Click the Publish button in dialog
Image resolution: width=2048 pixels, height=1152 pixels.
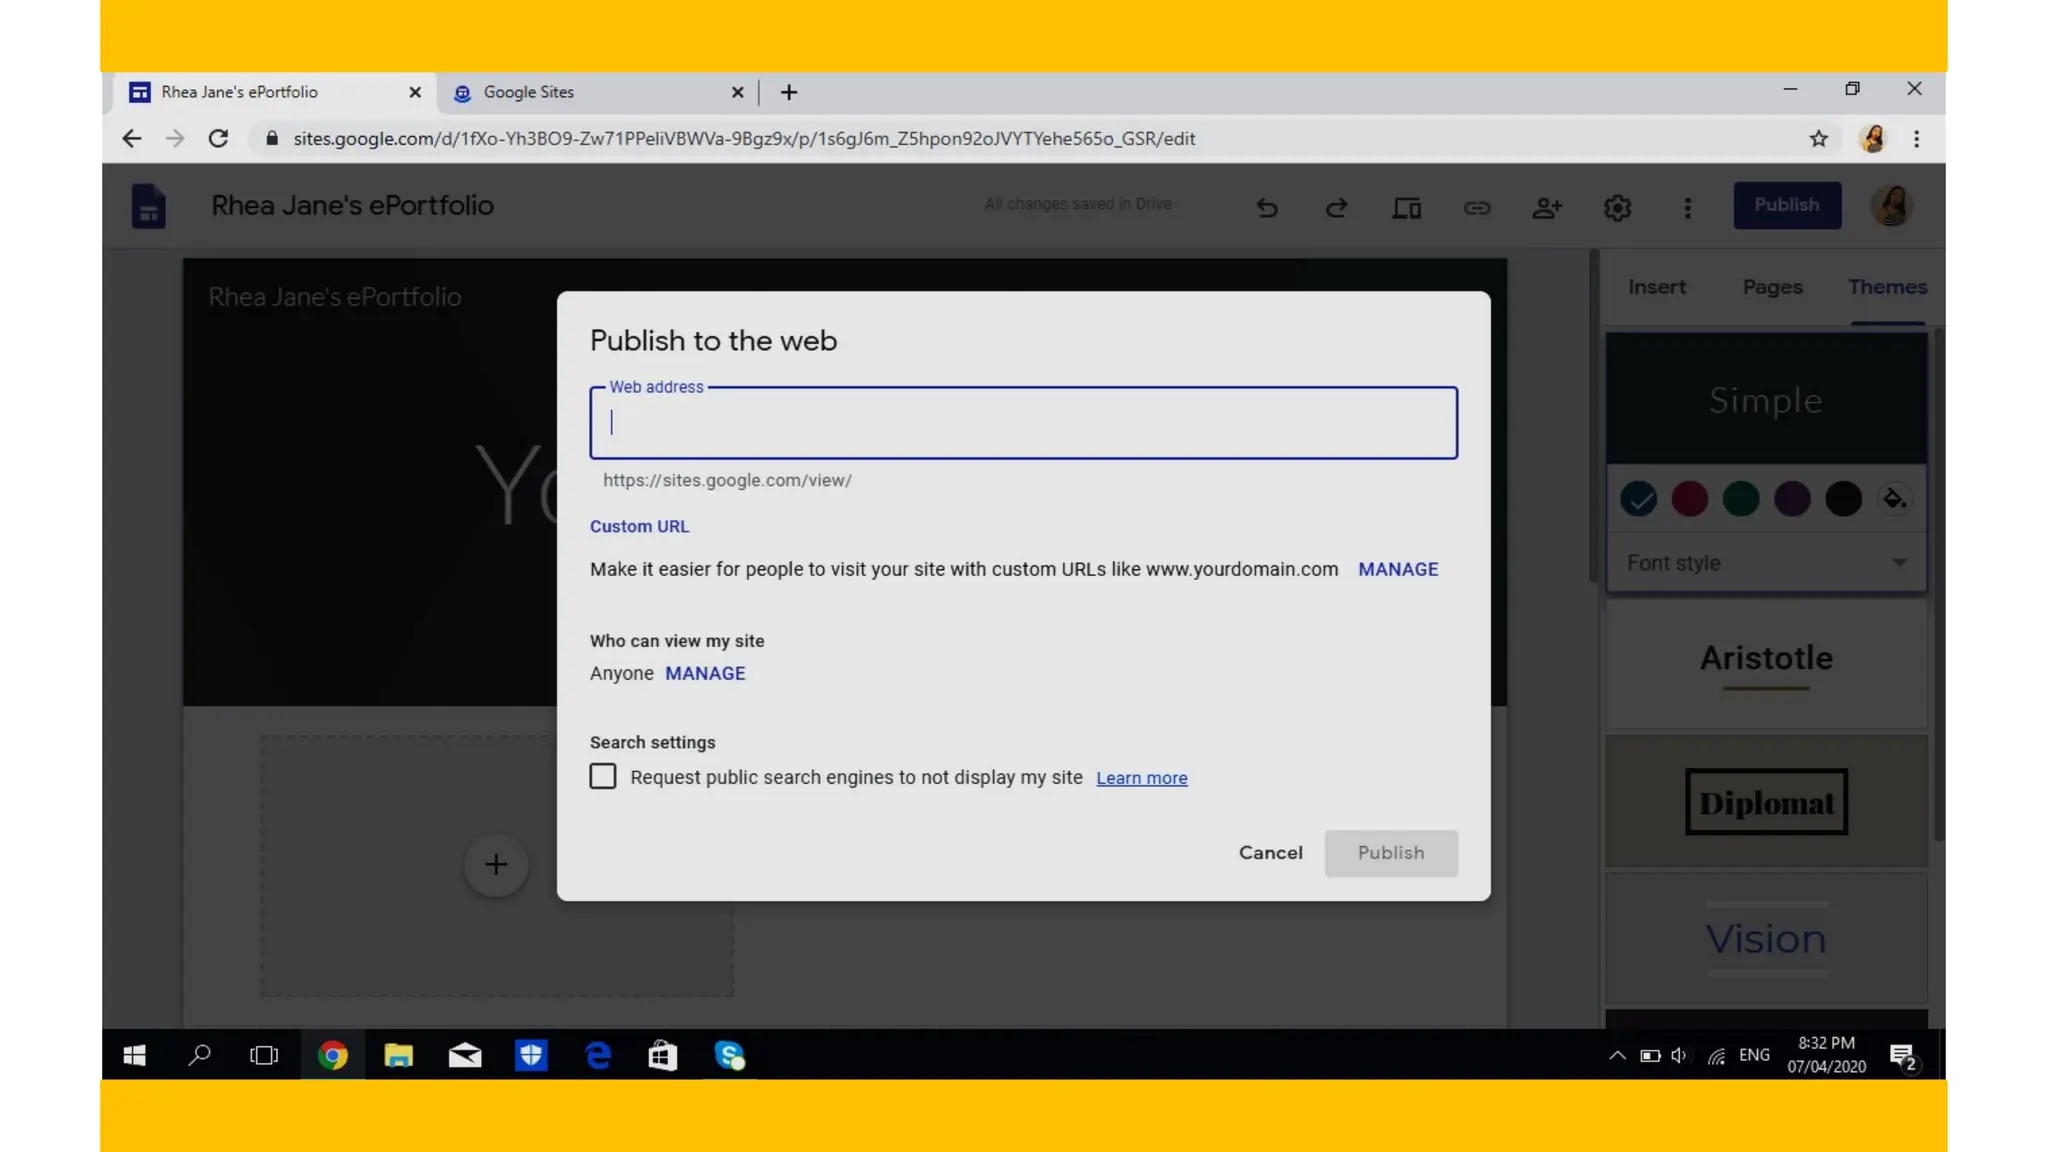tap(1391, 853)
